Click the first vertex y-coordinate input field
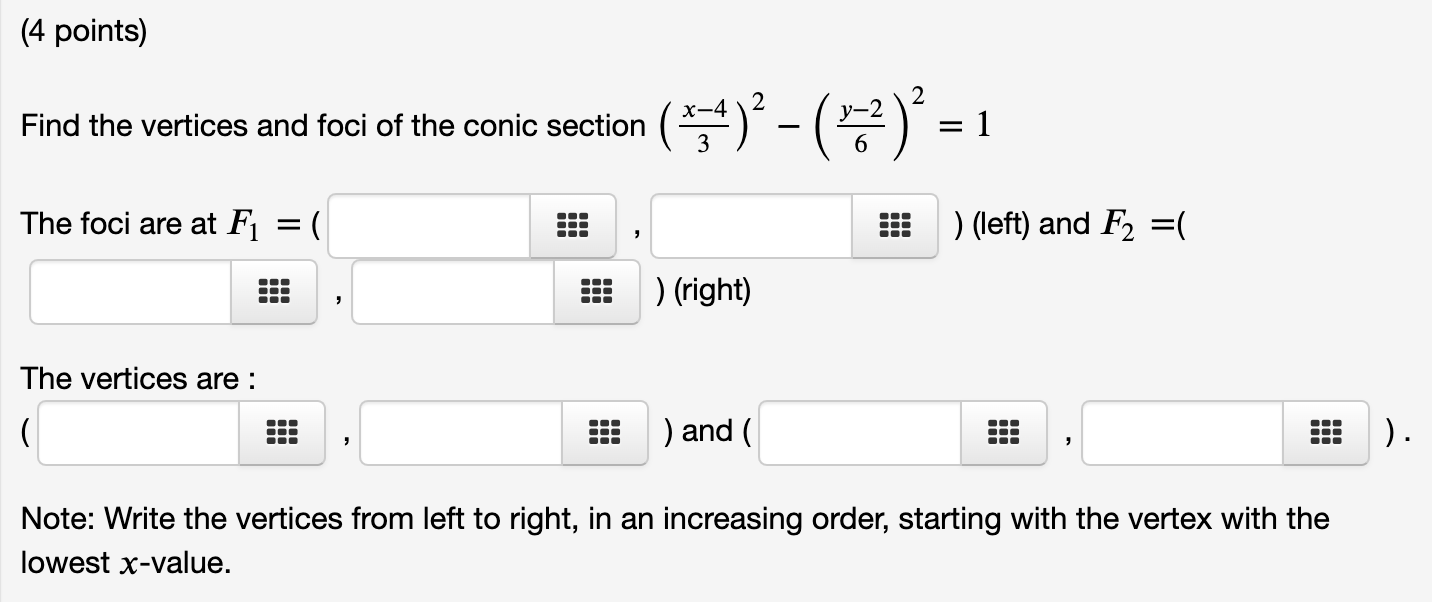 pos(461,433)
